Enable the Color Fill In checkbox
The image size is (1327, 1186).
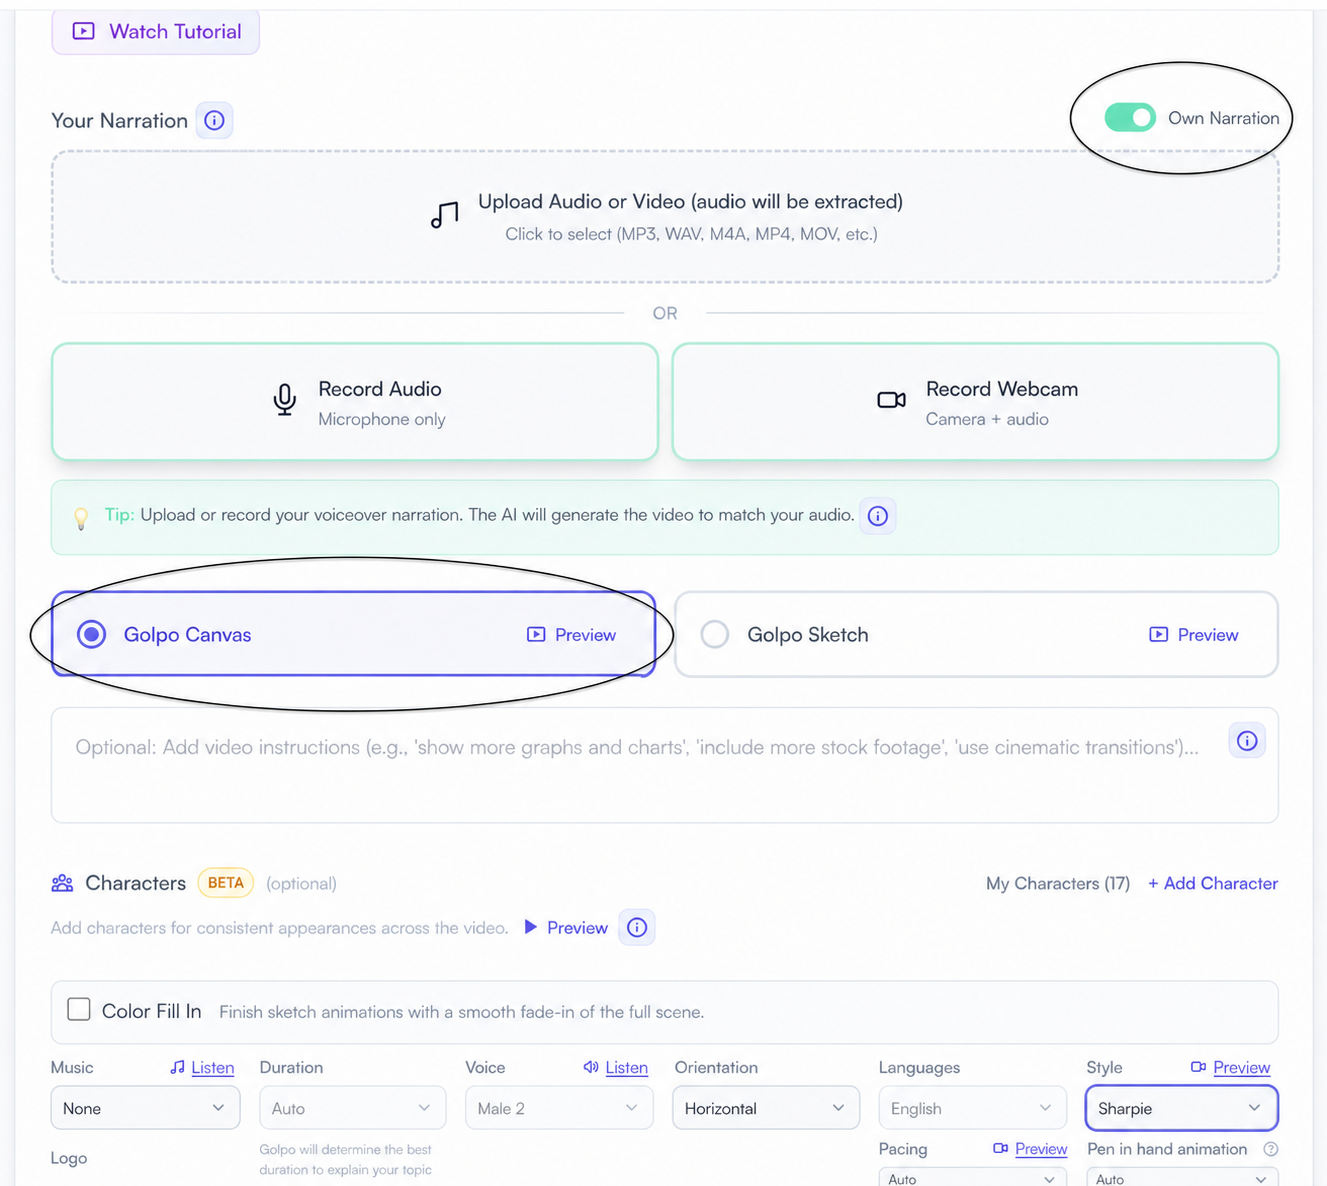click(79, 1010)
